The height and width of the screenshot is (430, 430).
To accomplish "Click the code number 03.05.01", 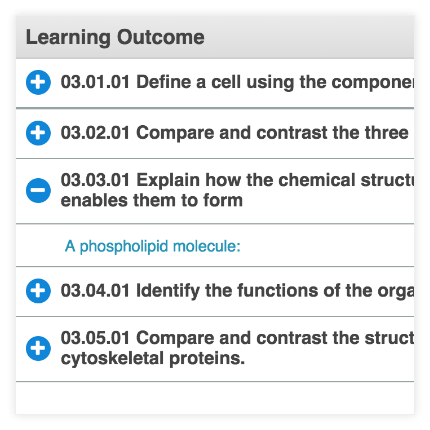I will [95, 338].
